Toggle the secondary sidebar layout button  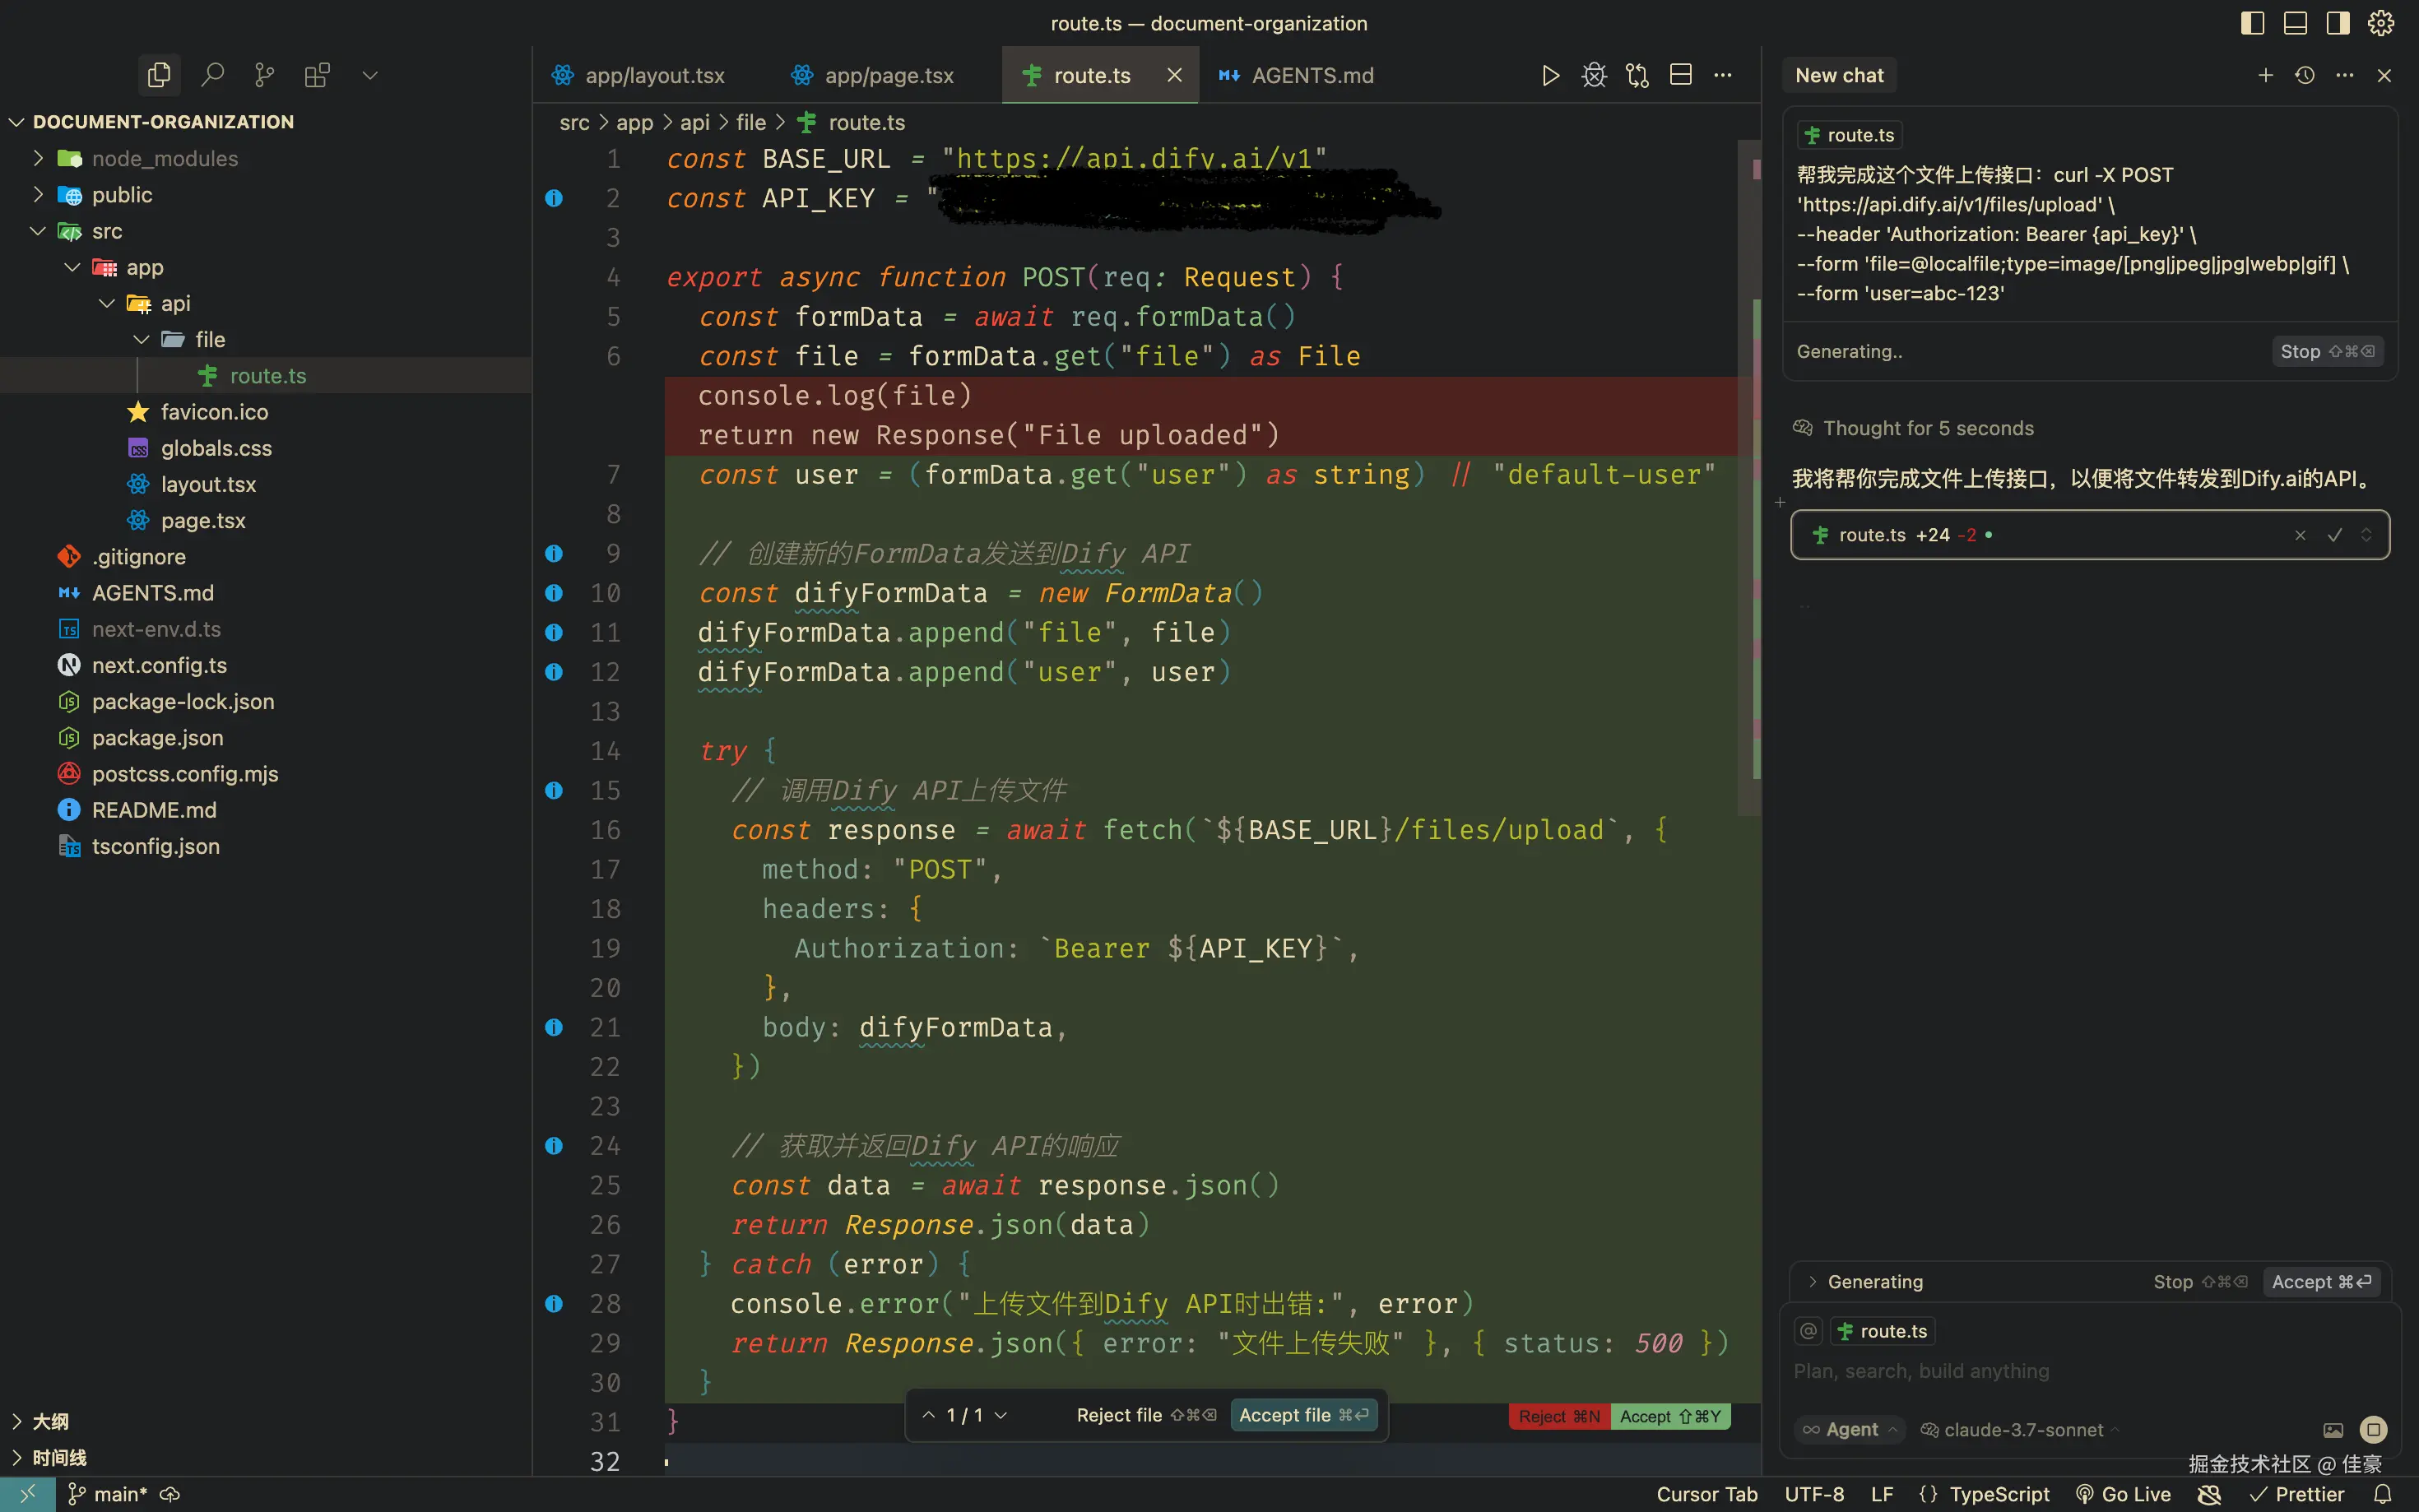tap(2338, 23)
